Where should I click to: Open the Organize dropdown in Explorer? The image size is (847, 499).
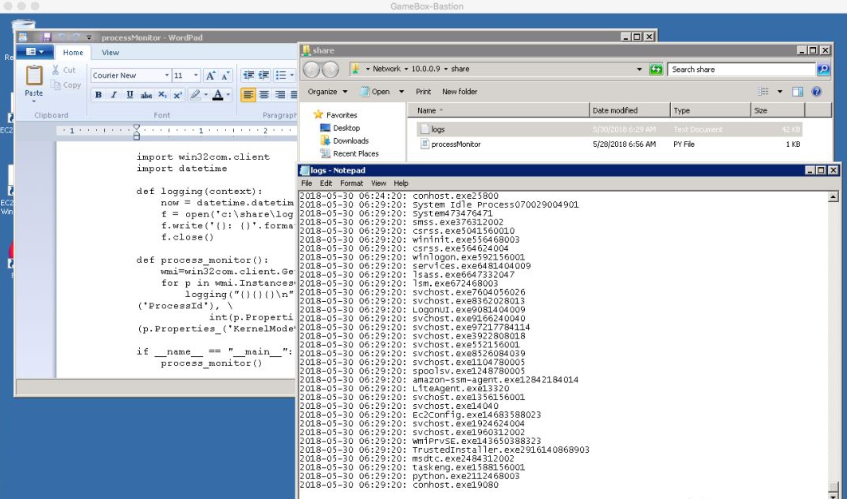pyautogui.click(x=327, y=92)
